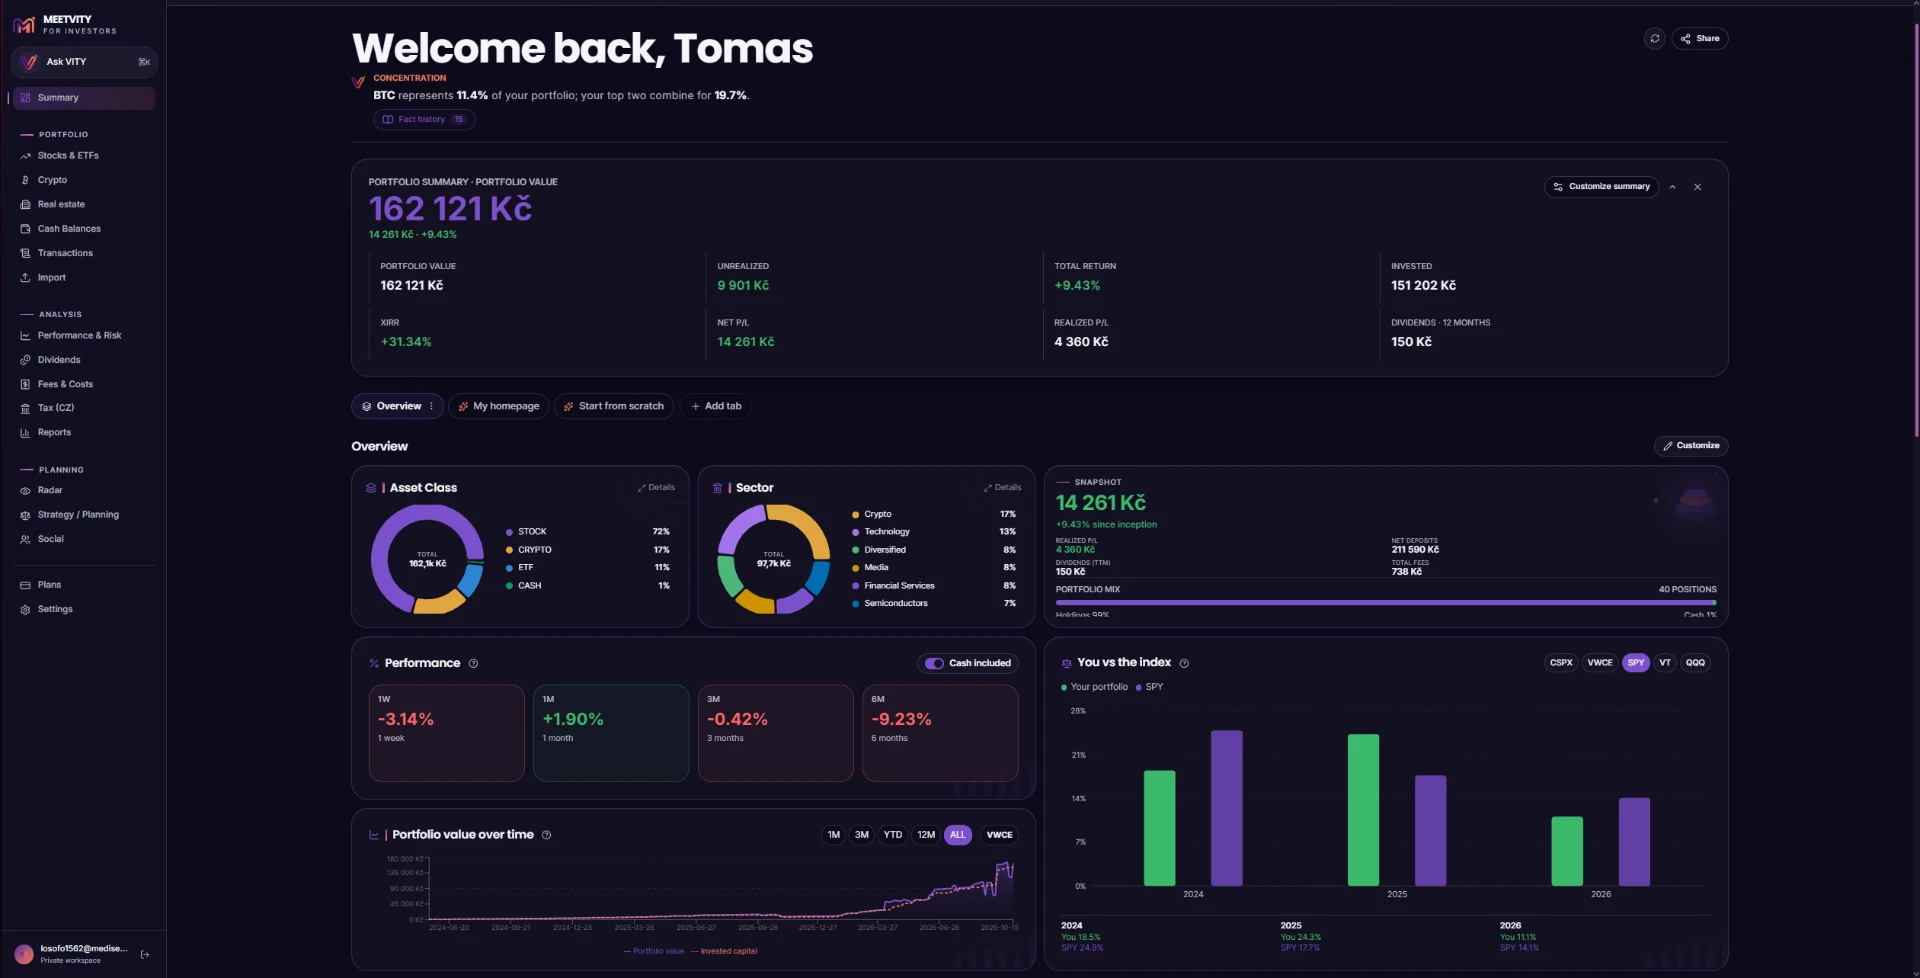Open Dividends analysis page
This screenshot has height=978, width=1920.
click(83, 360)
